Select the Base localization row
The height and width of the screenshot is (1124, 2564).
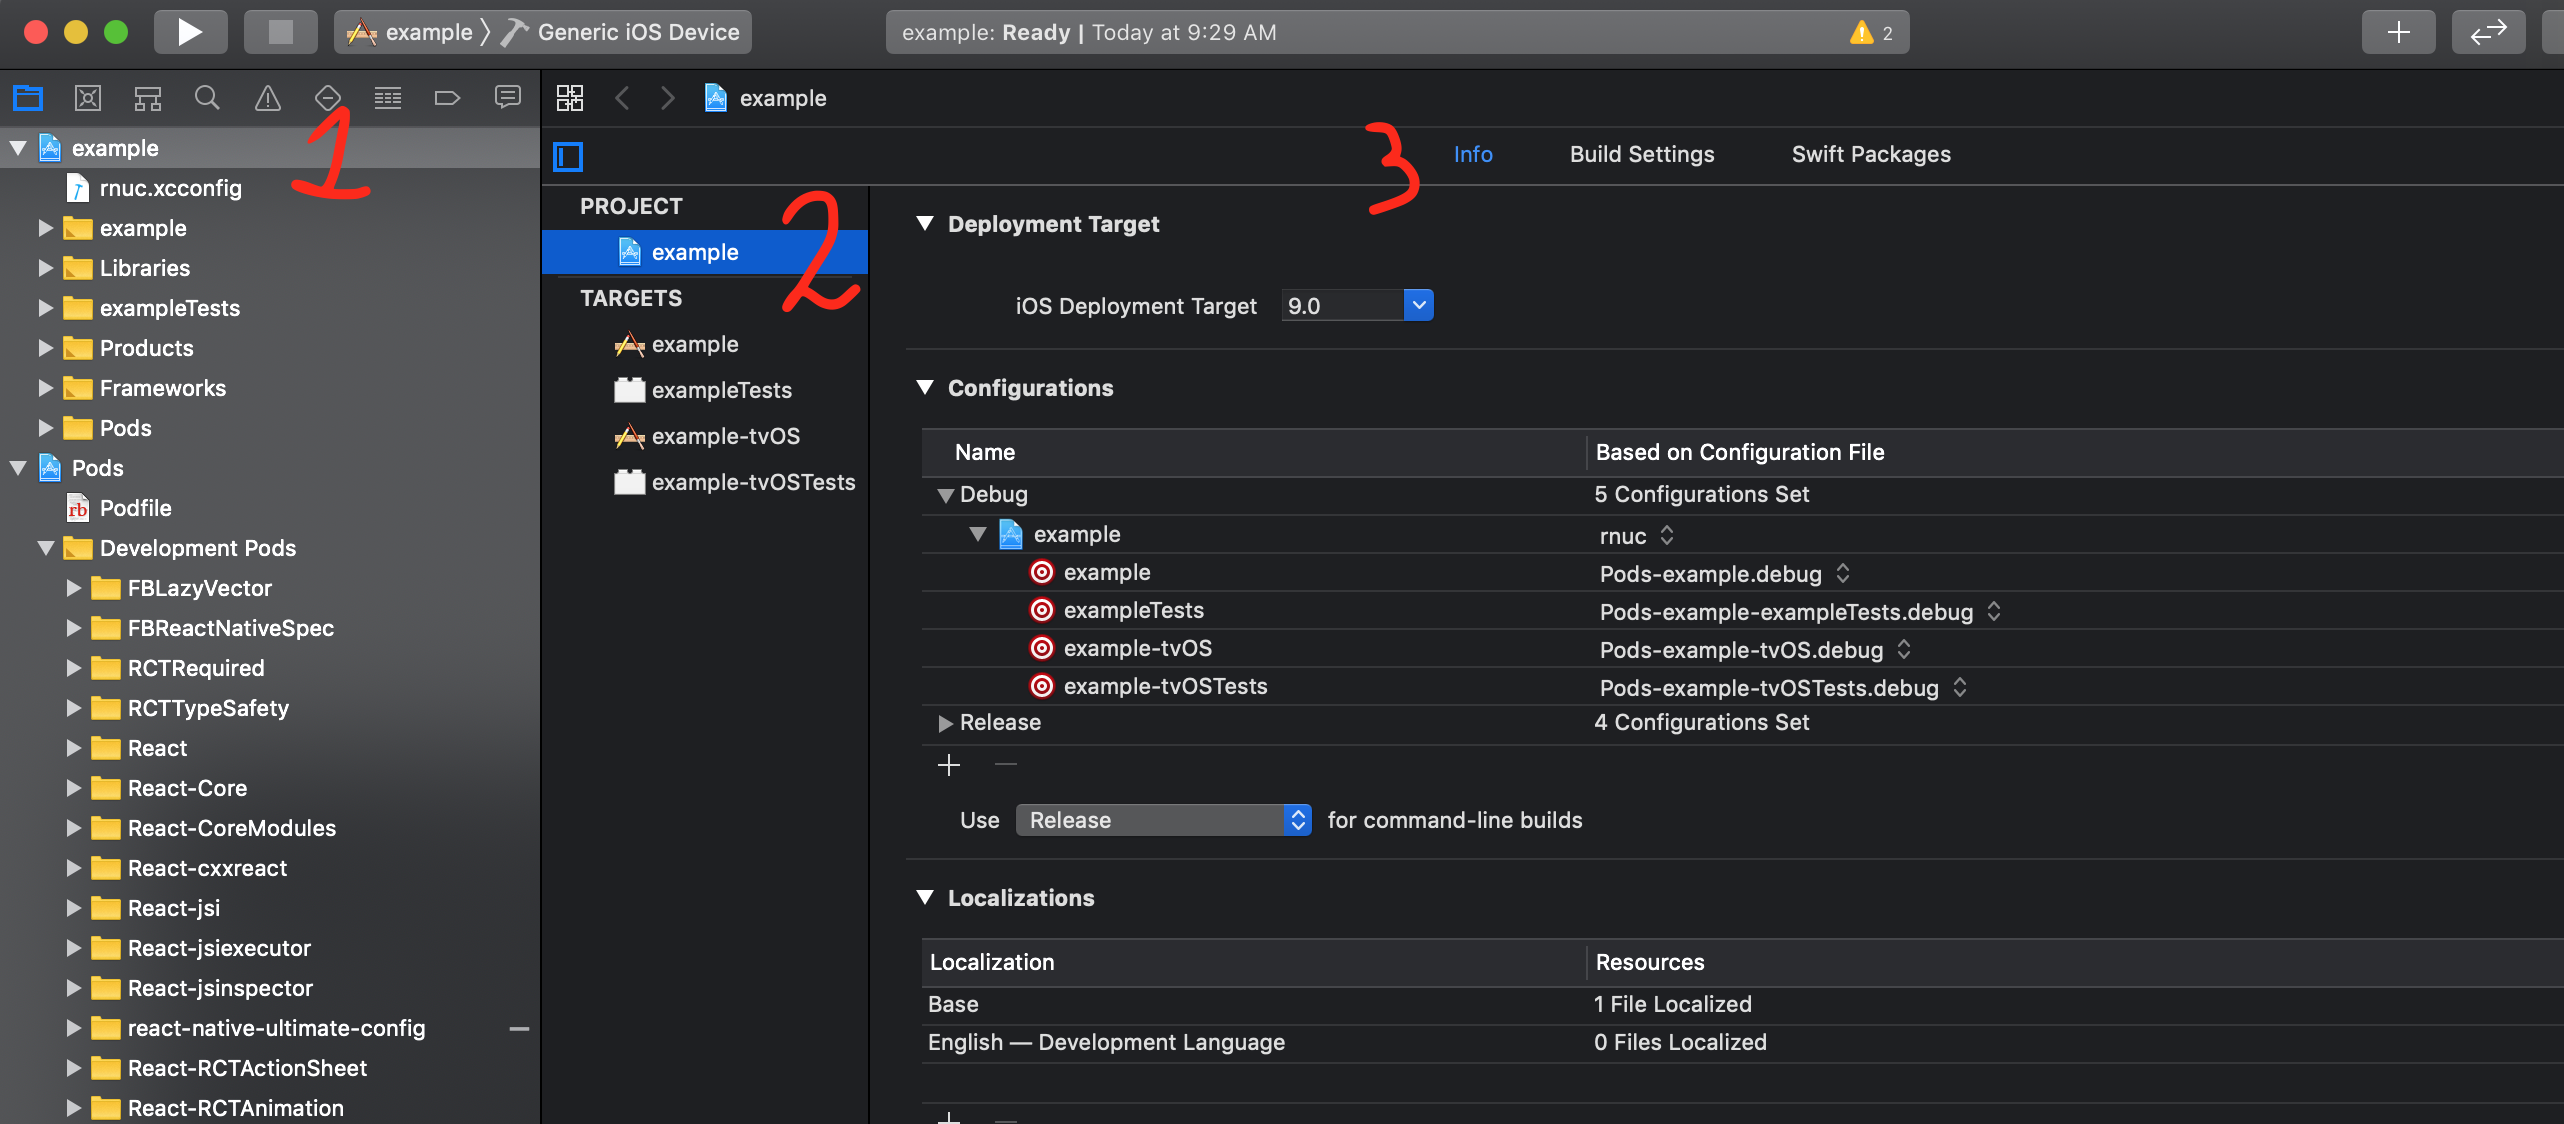point(1742,1004)
